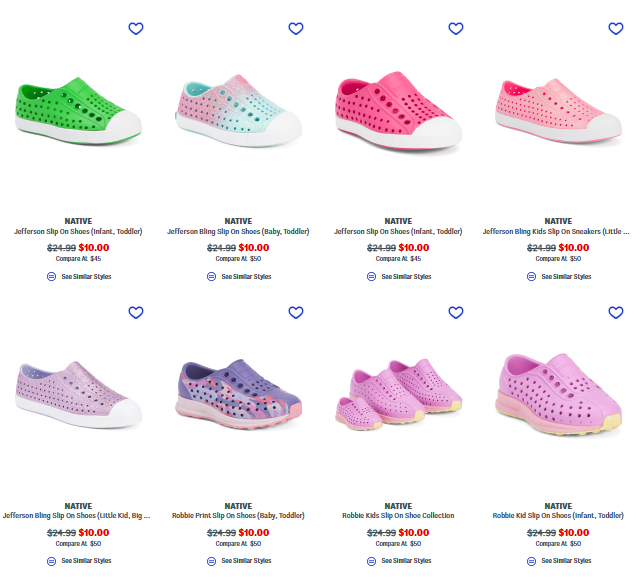Click similar styles icon under green shoe
Screen dimensions: 641x580
(x=51, y=276)
